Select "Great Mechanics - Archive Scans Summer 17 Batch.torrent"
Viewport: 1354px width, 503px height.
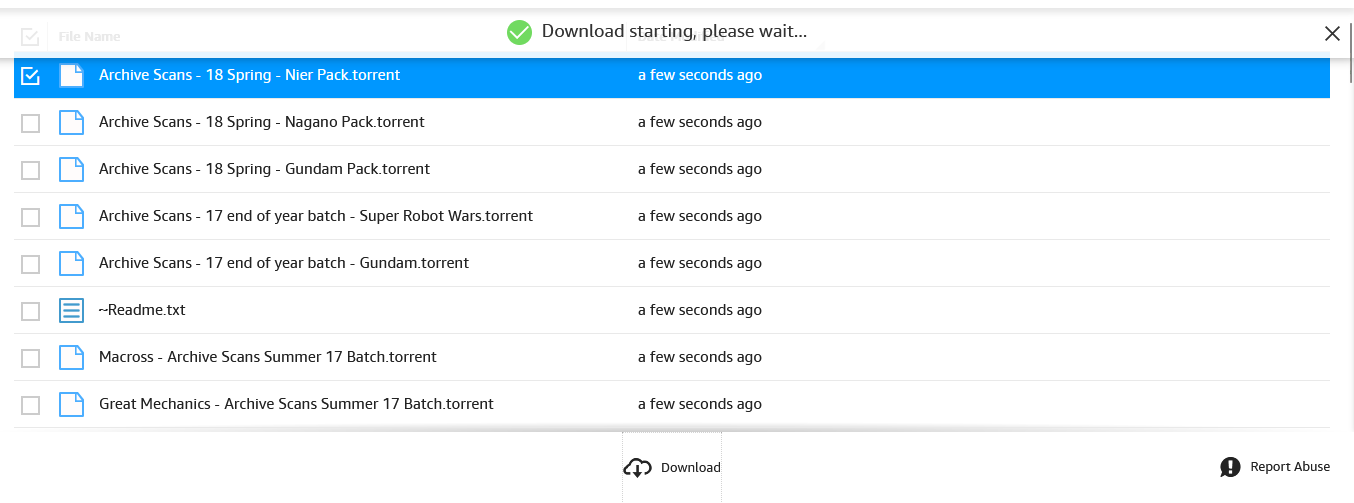296,404
